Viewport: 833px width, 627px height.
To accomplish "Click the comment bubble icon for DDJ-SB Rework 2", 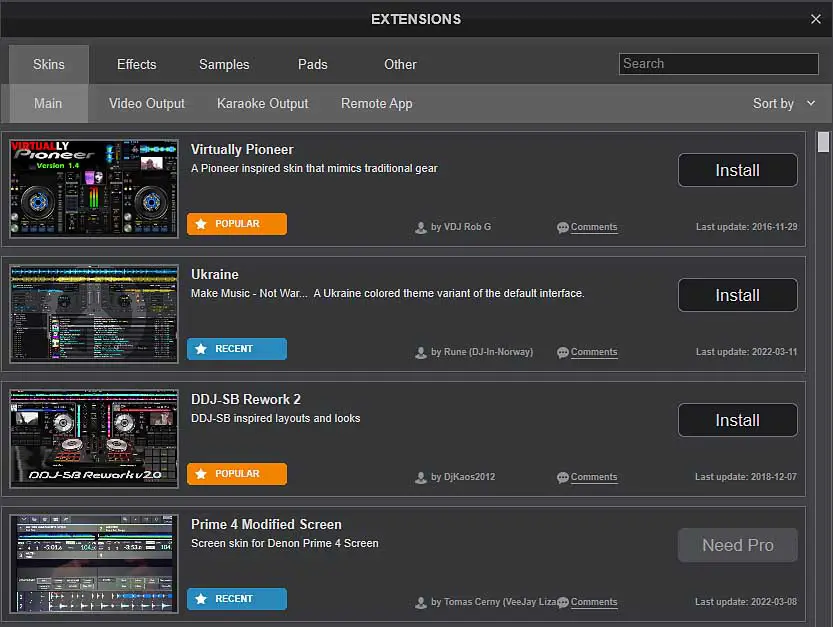I will coord(563,477).
